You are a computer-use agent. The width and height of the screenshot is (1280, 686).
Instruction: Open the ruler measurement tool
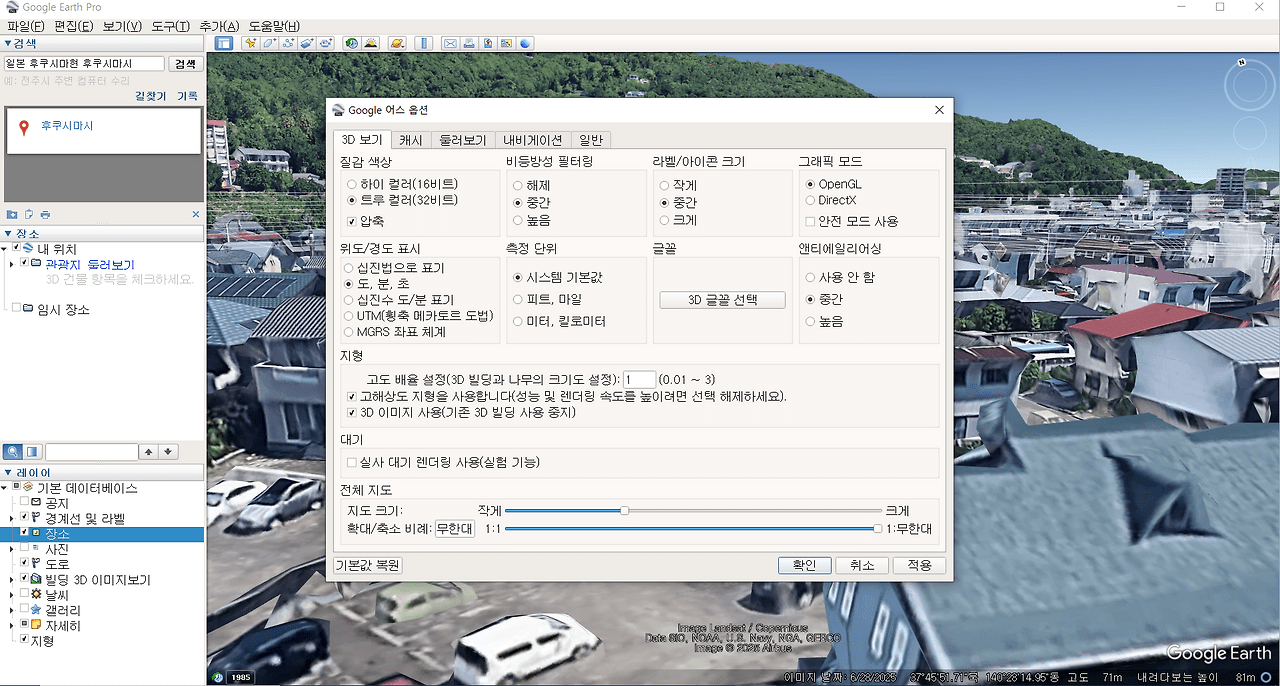424,42
